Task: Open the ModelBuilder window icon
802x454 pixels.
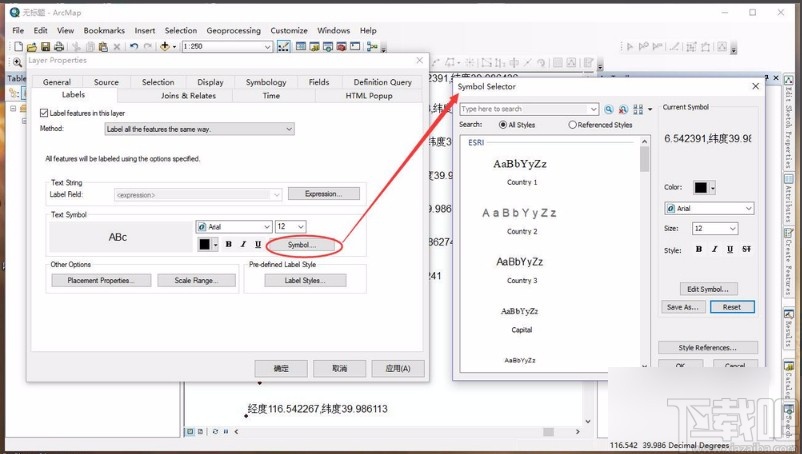Action: pos(372,47)
